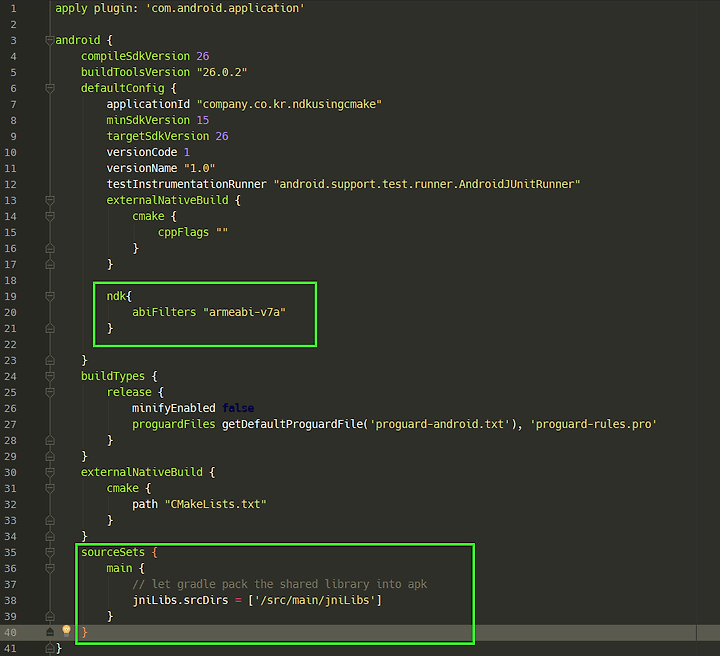This screenshot has height=656, width=720.
Task: Collapse the ndk block fold marker
Action: click(50, 296)
